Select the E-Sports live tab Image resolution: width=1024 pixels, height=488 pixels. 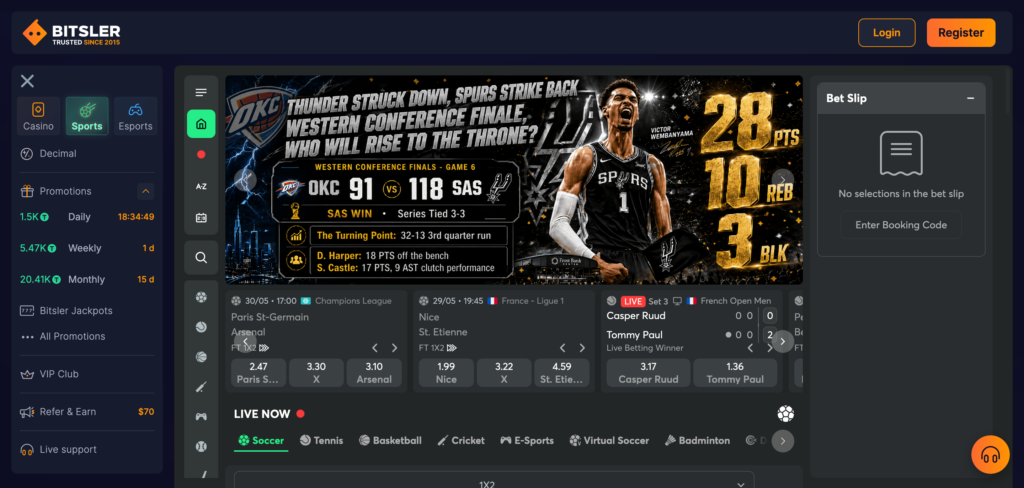[x=527, y=441]
